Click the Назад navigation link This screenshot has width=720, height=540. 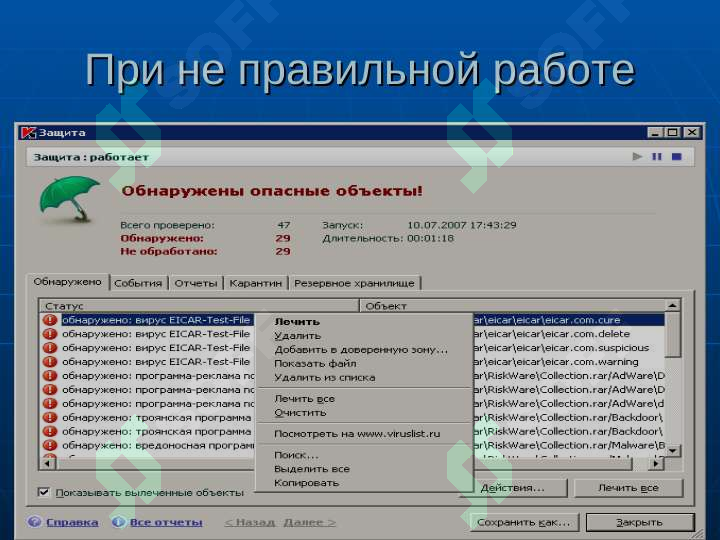[x=250, y=523]
